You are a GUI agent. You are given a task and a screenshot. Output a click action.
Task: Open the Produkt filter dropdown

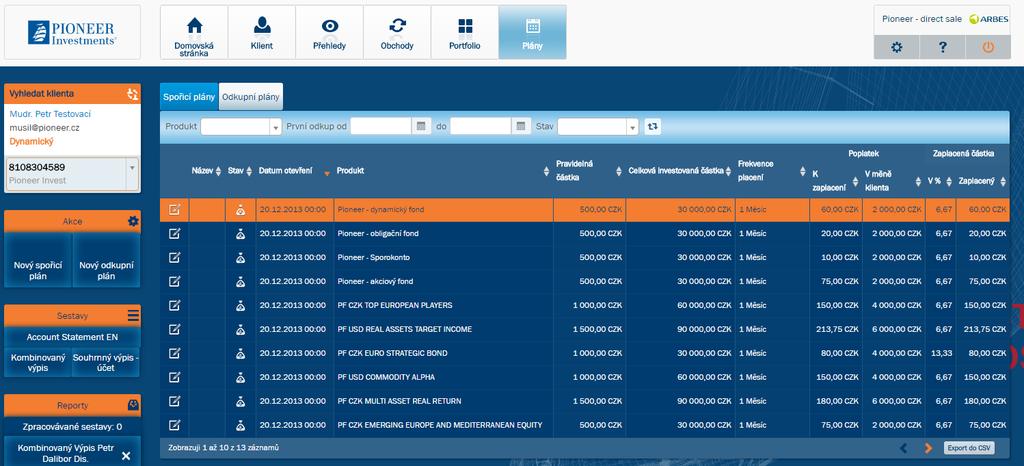pyautogui.click(x=275, y=127)
